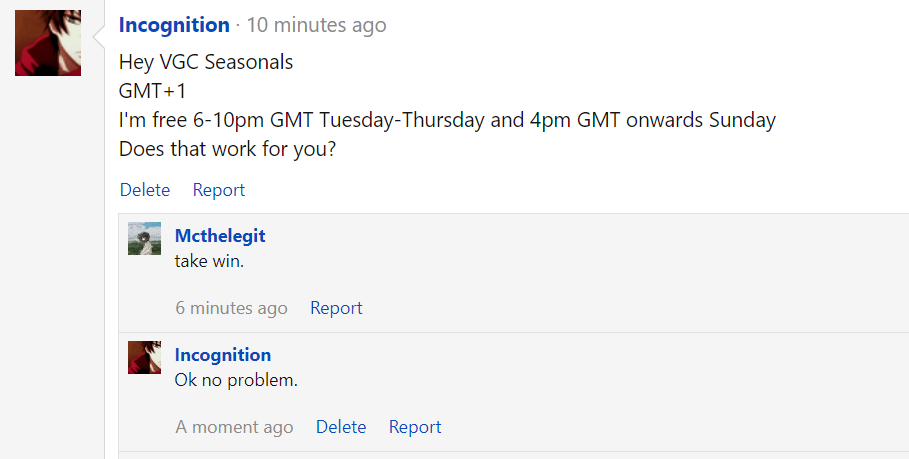Open Incognition's username link in the reply comment

pyautogui.click(x=223, y=354)
